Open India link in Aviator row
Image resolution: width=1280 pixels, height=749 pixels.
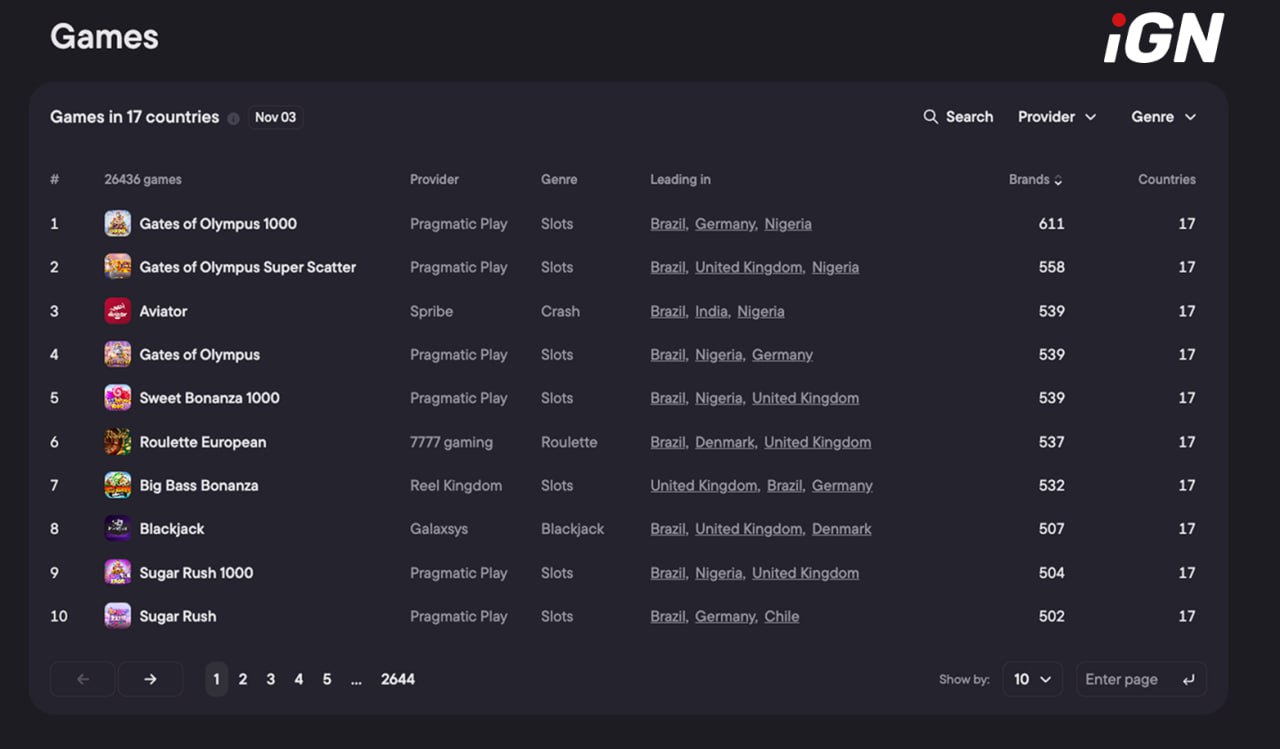click(x=711, y=311)
